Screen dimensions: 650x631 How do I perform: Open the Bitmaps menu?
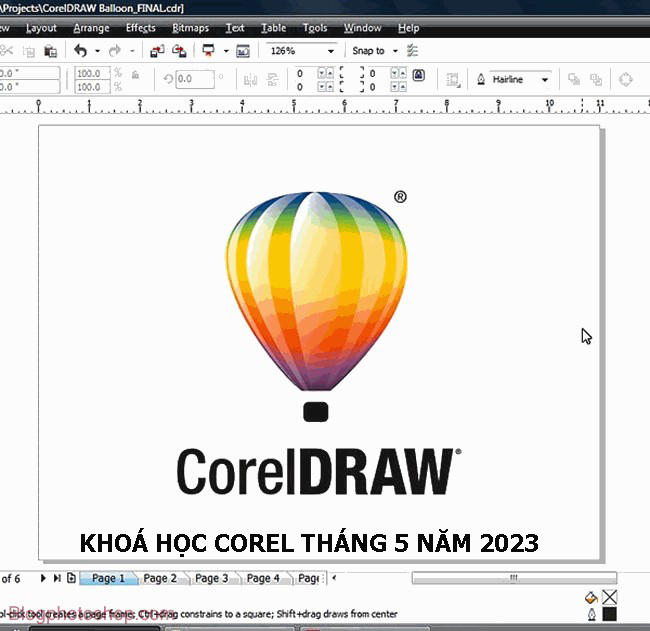coord(190,28)
